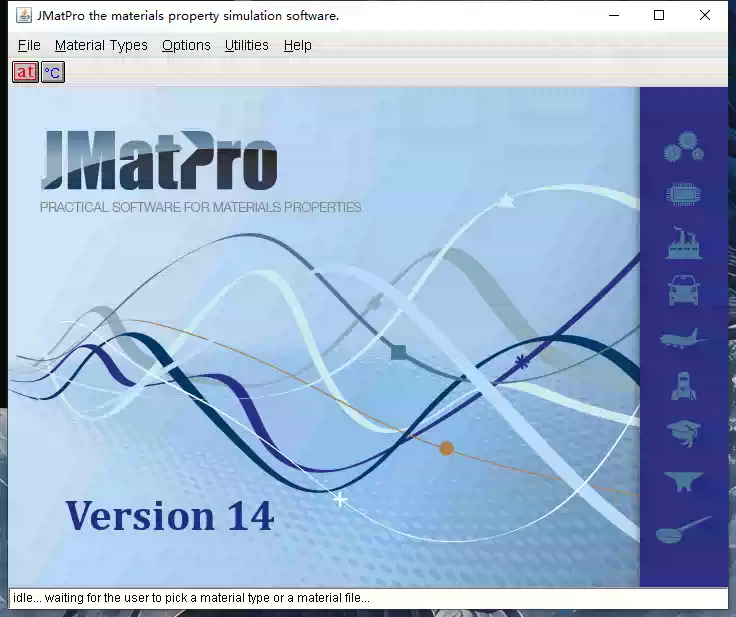Viewport: 736px width, 617px height.
Task: Maximize the JMatPro window
Action: [659, 15]
